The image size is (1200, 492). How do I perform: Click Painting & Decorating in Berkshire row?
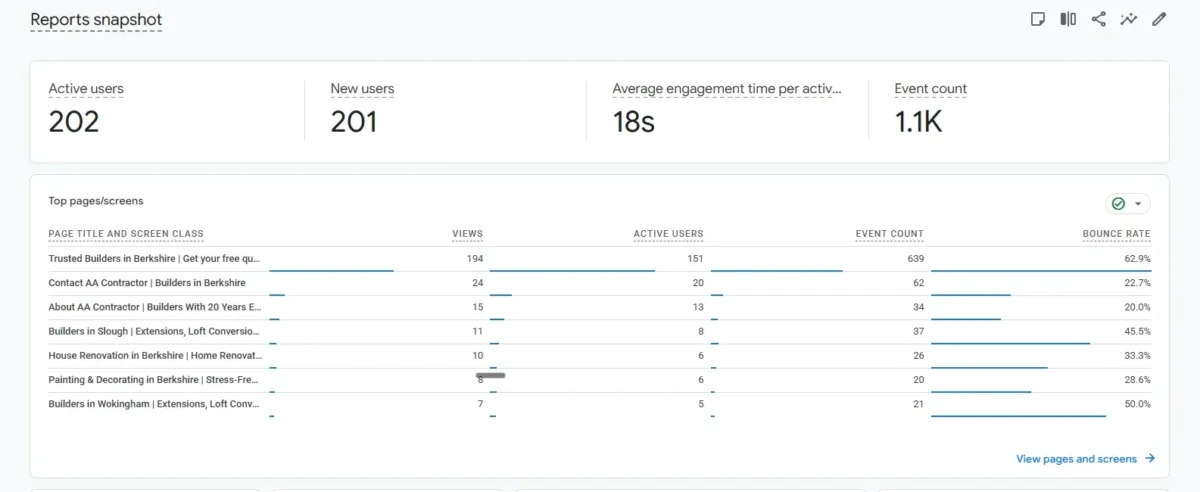tap(599, 380)
